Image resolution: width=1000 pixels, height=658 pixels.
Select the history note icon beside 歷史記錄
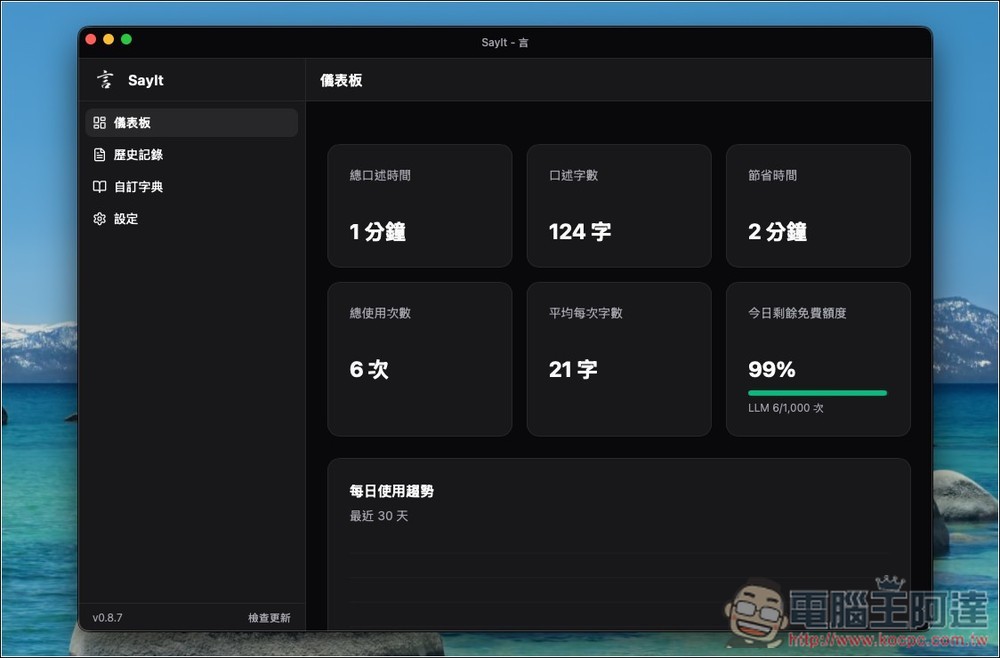(x=98, y=154)
